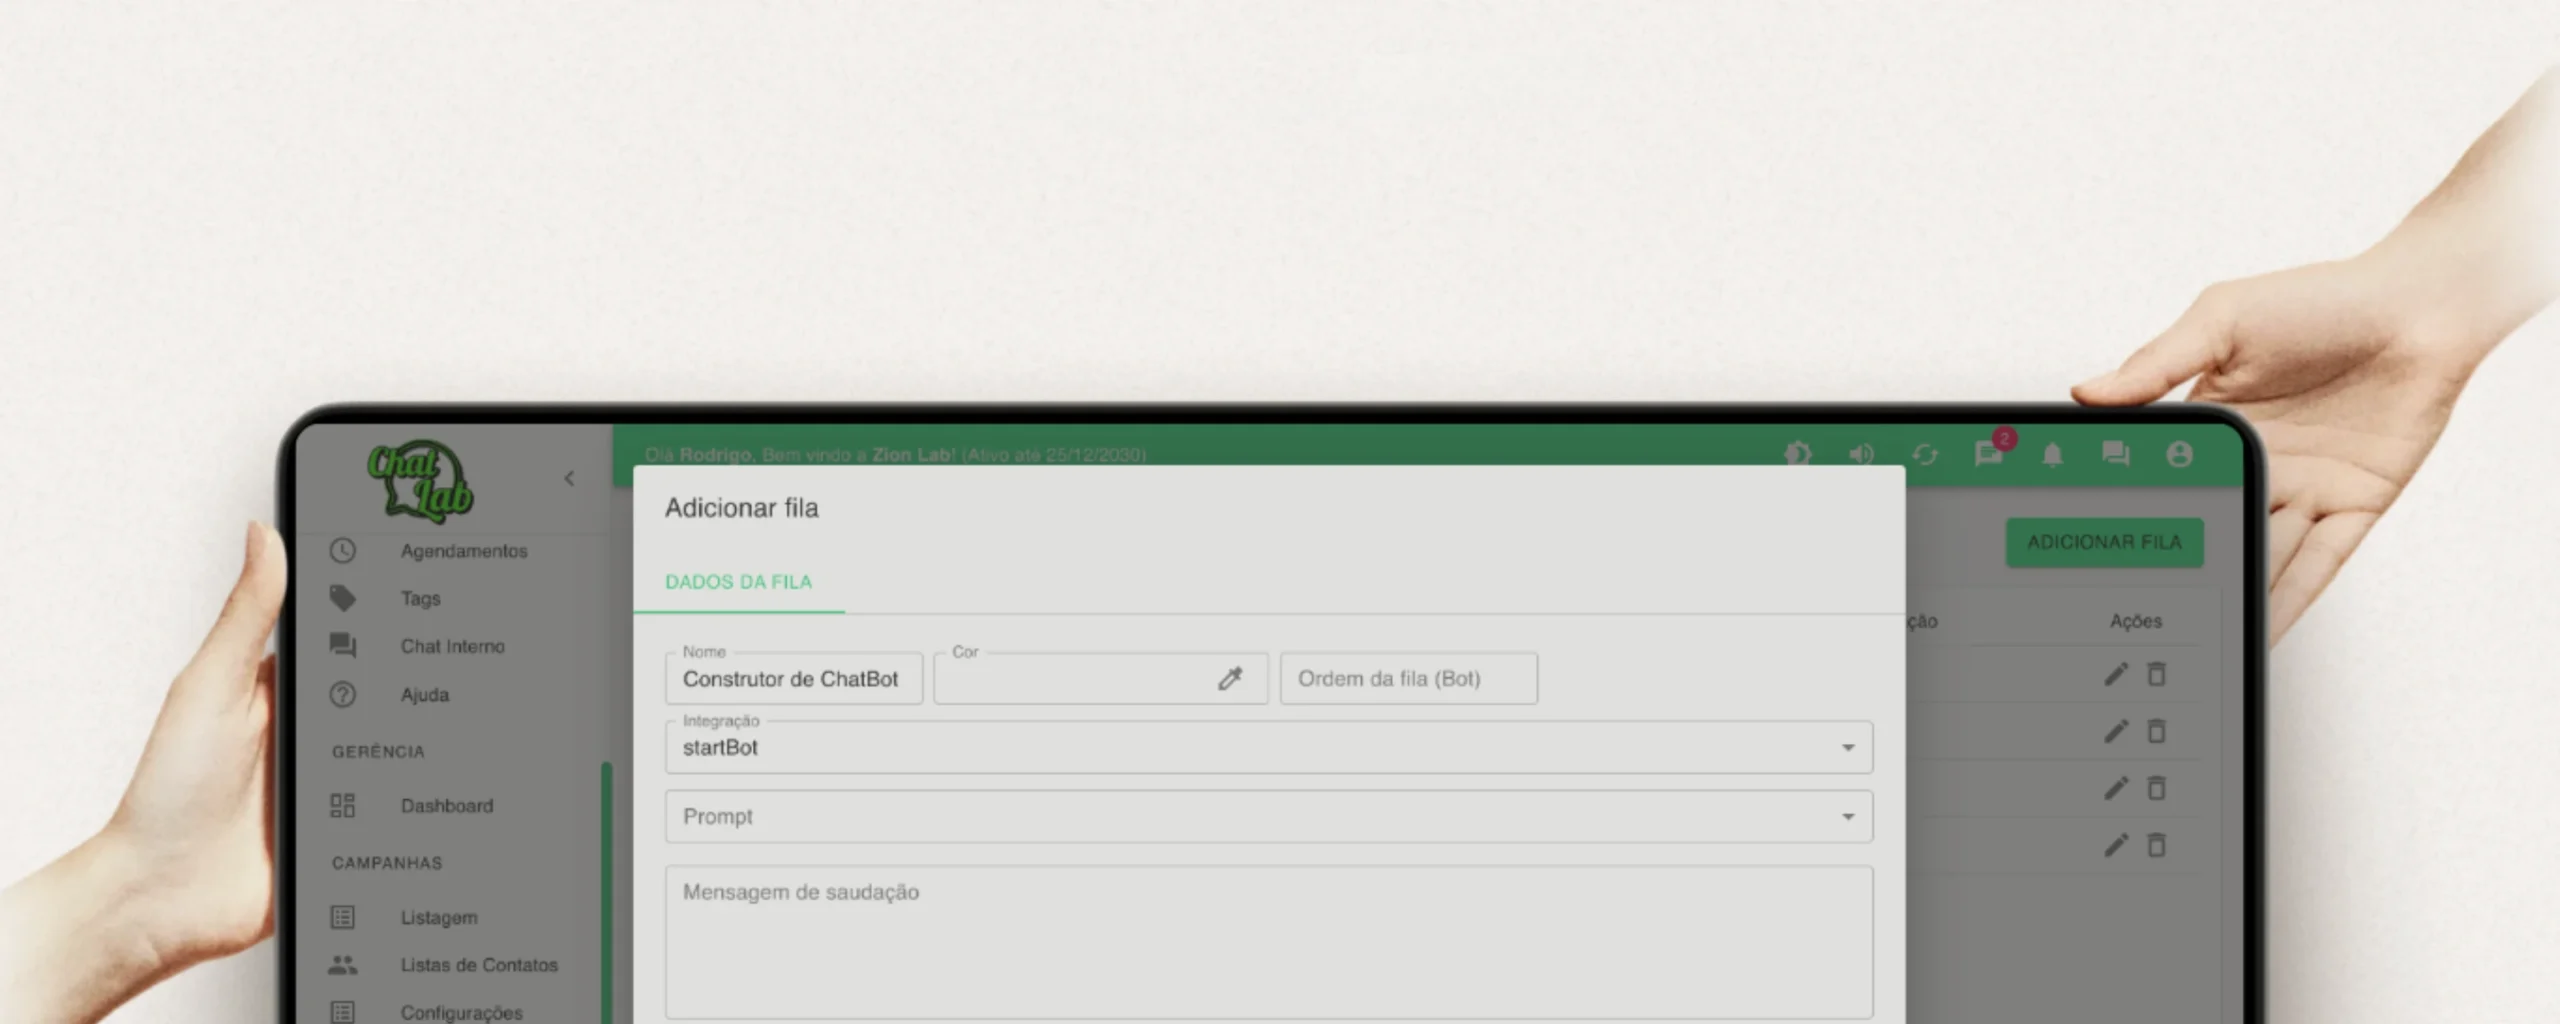2560x1024 pixels.
Task: Click the Adicionar fila dialog title
Action: [741, 508]
